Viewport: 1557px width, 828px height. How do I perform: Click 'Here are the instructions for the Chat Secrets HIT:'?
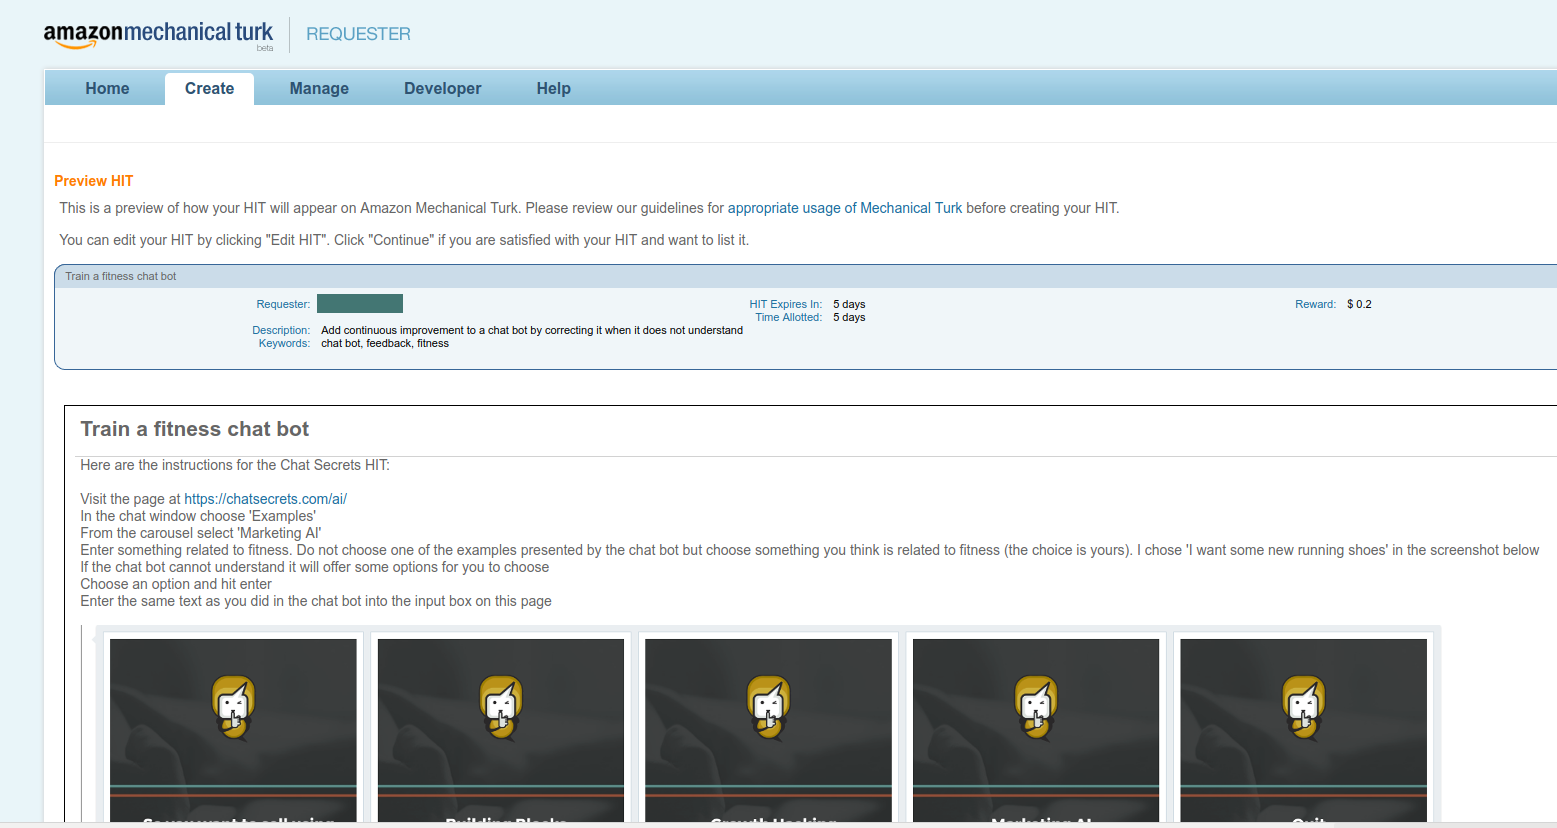pos(235,465)
